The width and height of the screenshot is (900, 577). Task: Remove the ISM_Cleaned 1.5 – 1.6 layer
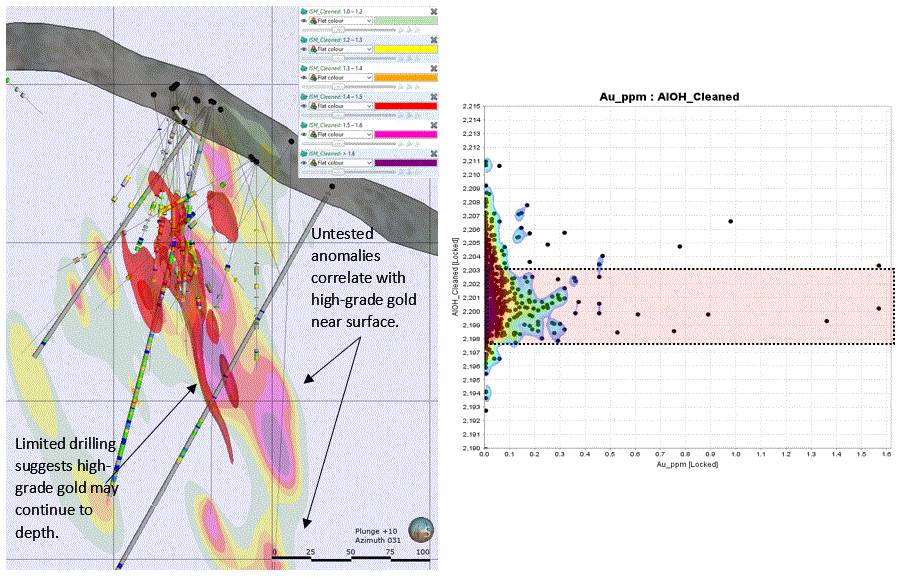434,125
